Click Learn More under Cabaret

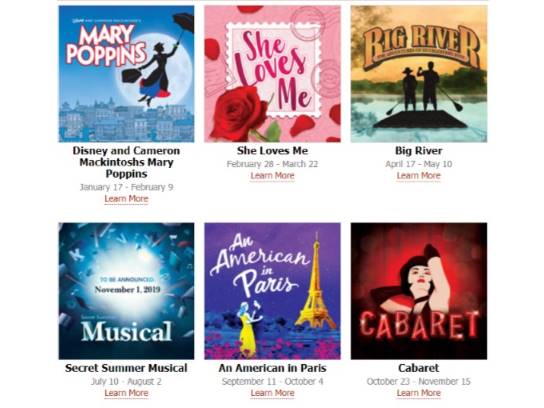pos(419,393)
